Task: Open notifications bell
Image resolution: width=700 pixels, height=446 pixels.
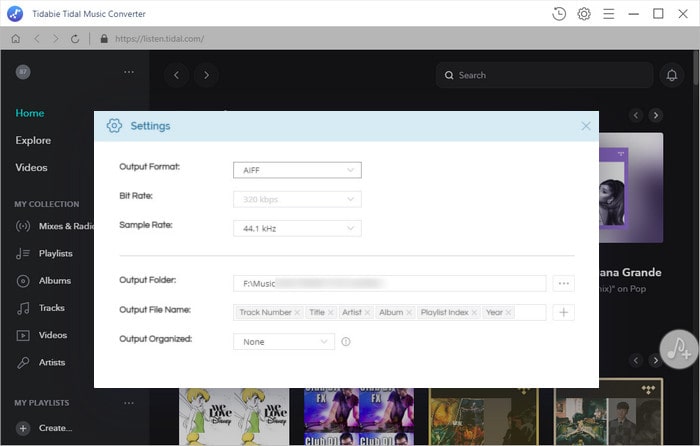Action: click(672, 75)
